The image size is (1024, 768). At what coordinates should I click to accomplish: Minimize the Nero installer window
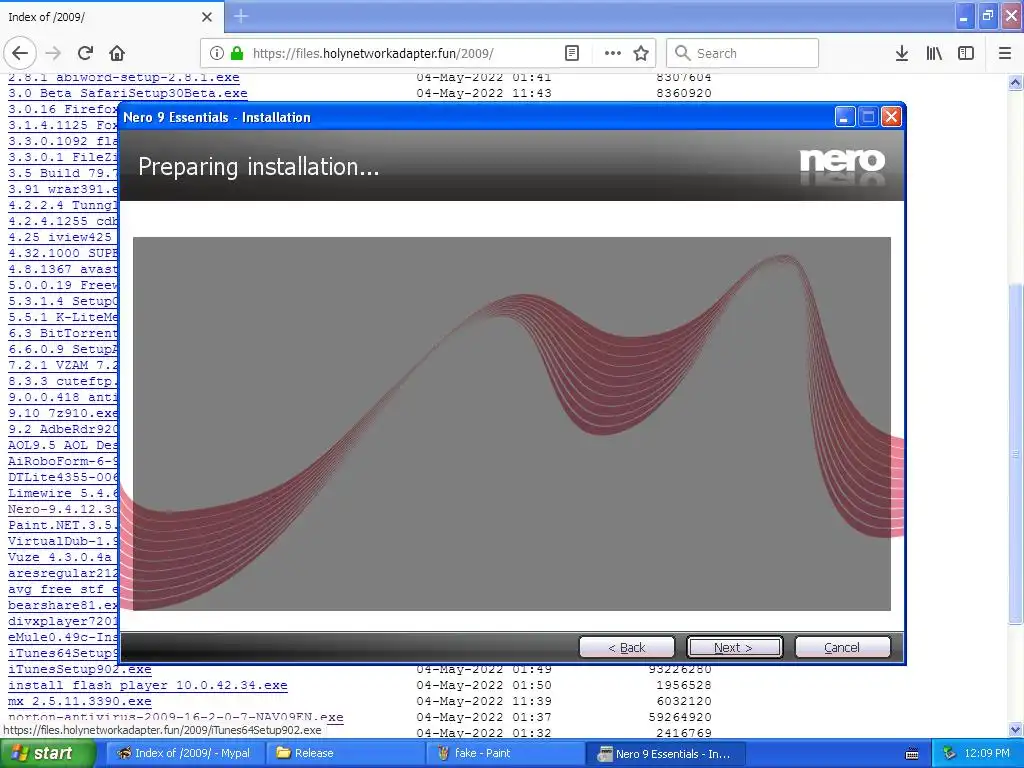click(844, 117)
